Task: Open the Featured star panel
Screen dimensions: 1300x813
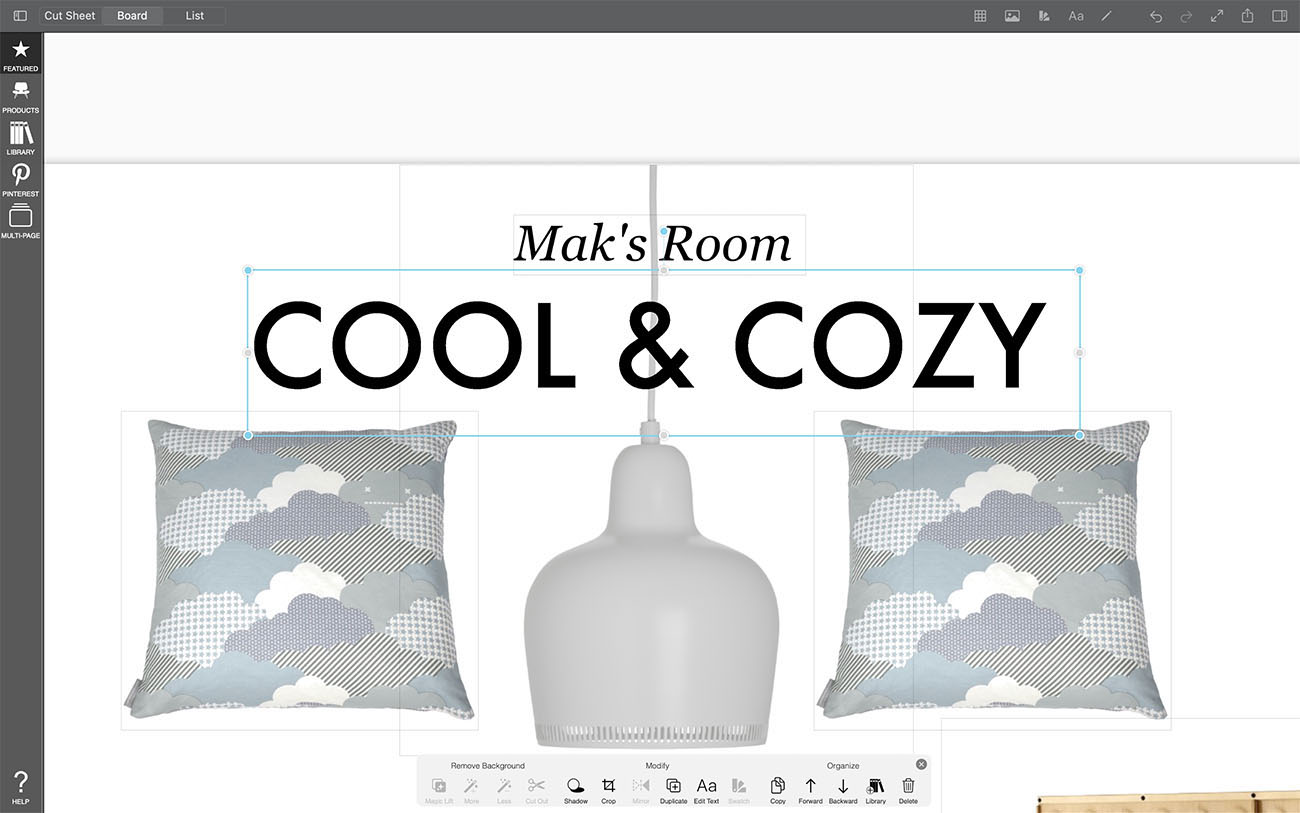Action: point(20,54)
